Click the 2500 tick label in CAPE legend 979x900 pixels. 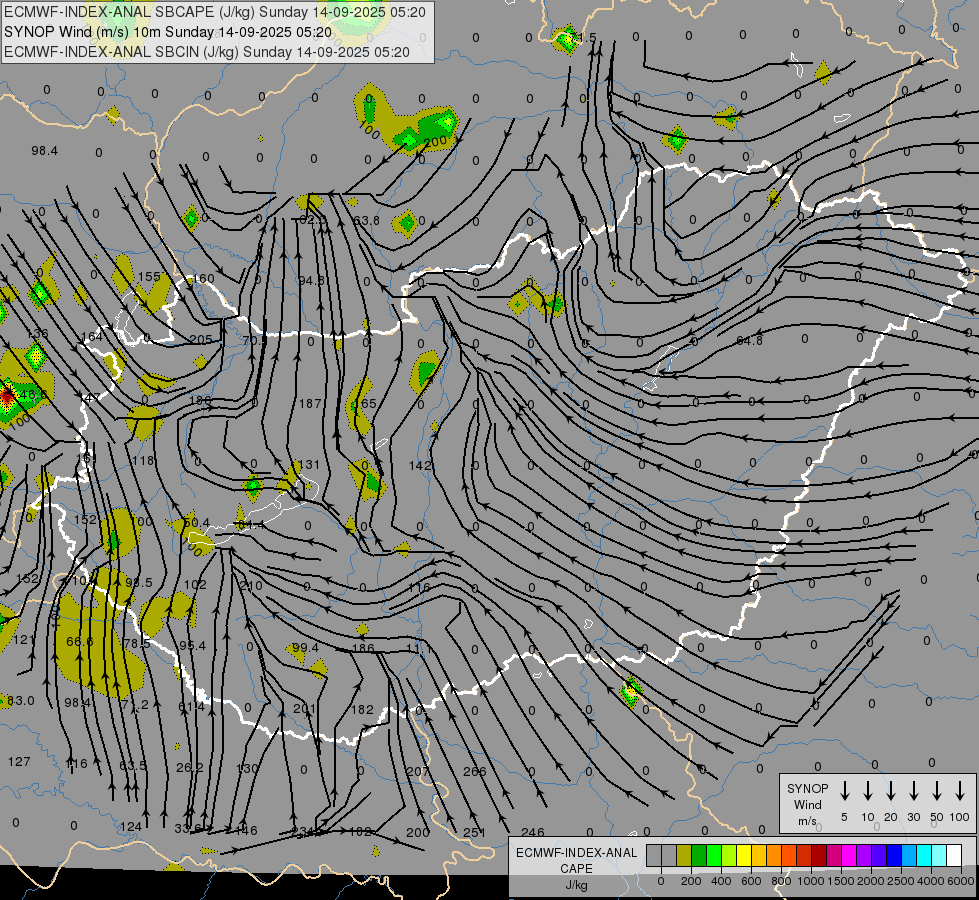pos(900,881)
